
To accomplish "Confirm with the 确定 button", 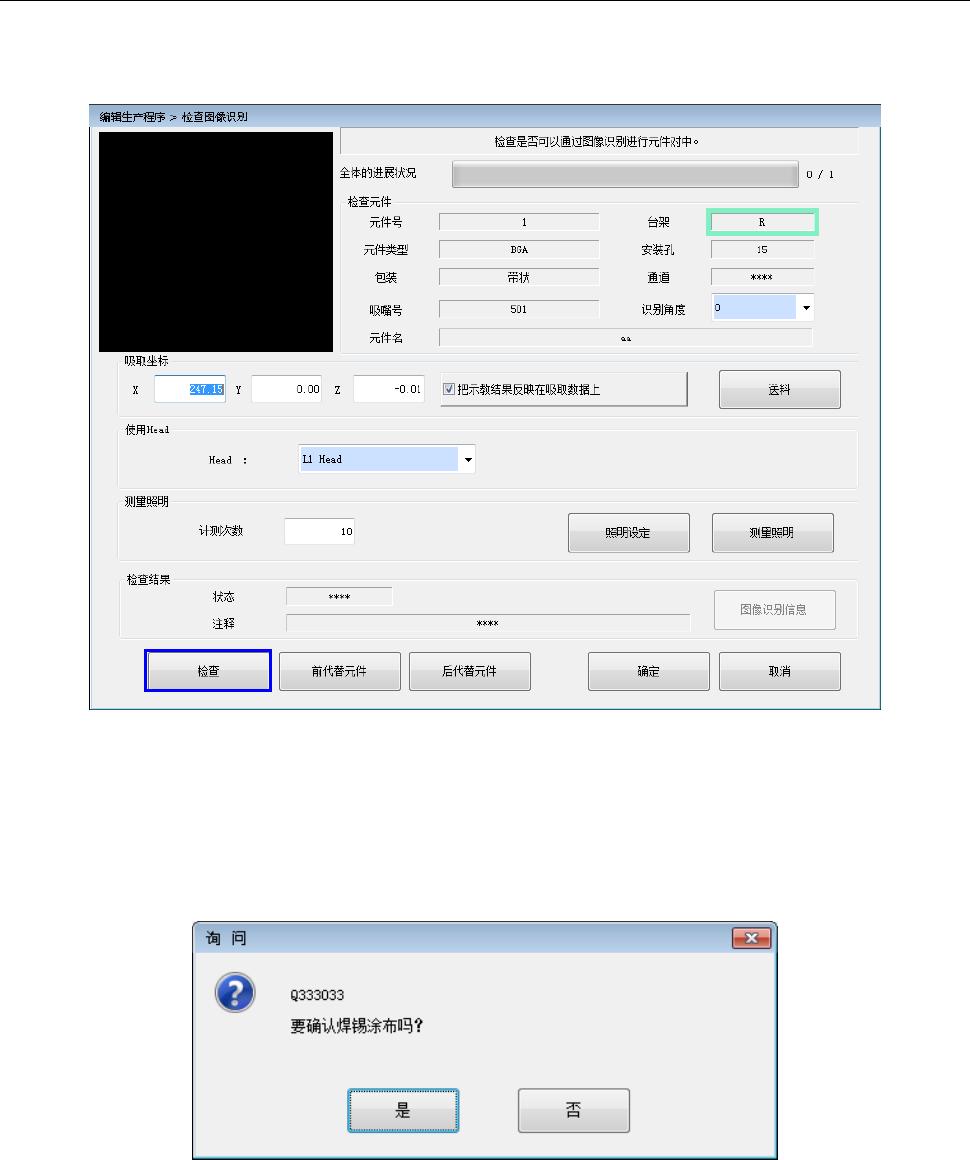I will point(649,671).
